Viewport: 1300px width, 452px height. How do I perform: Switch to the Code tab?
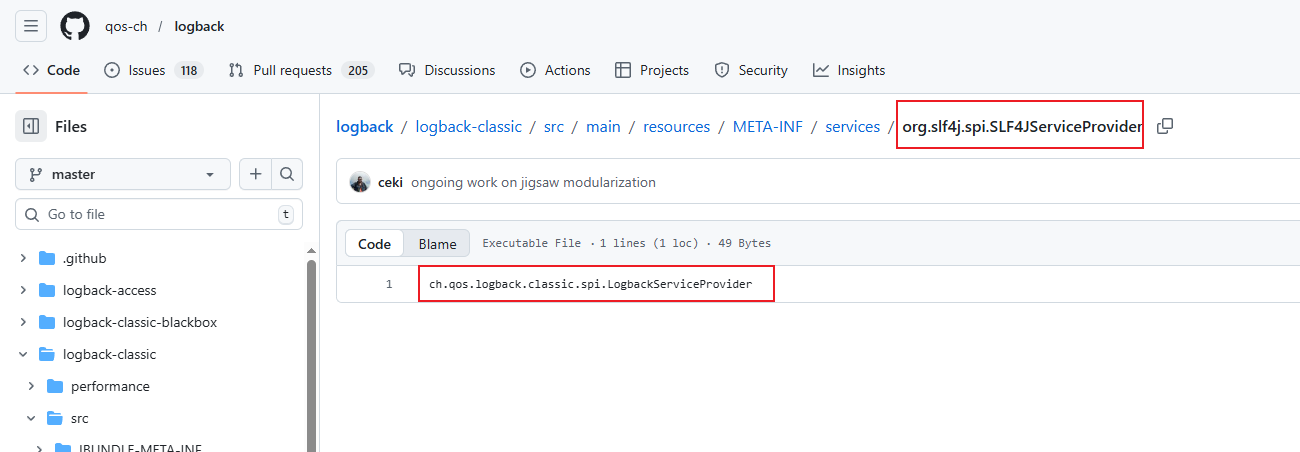51,70
